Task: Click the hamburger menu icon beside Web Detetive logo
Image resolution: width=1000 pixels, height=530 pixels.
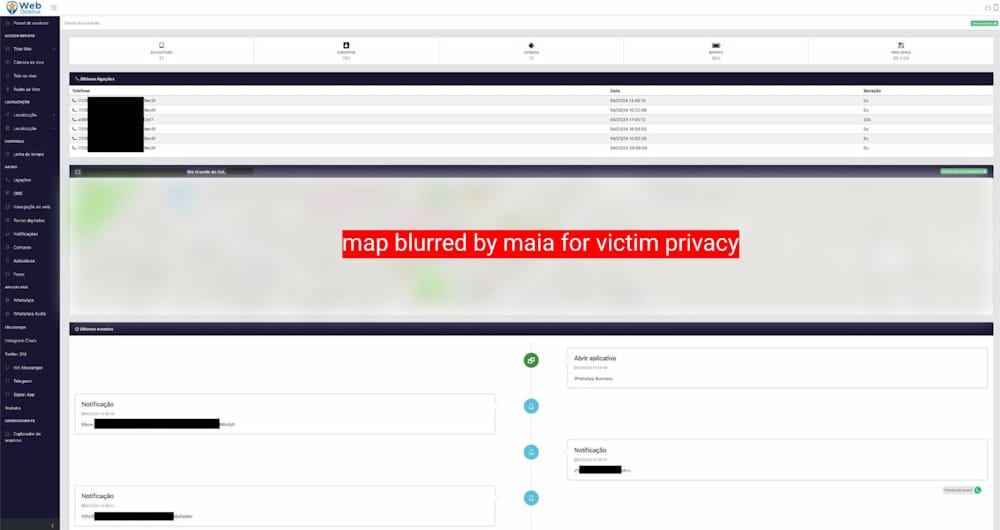Action: 54,8
